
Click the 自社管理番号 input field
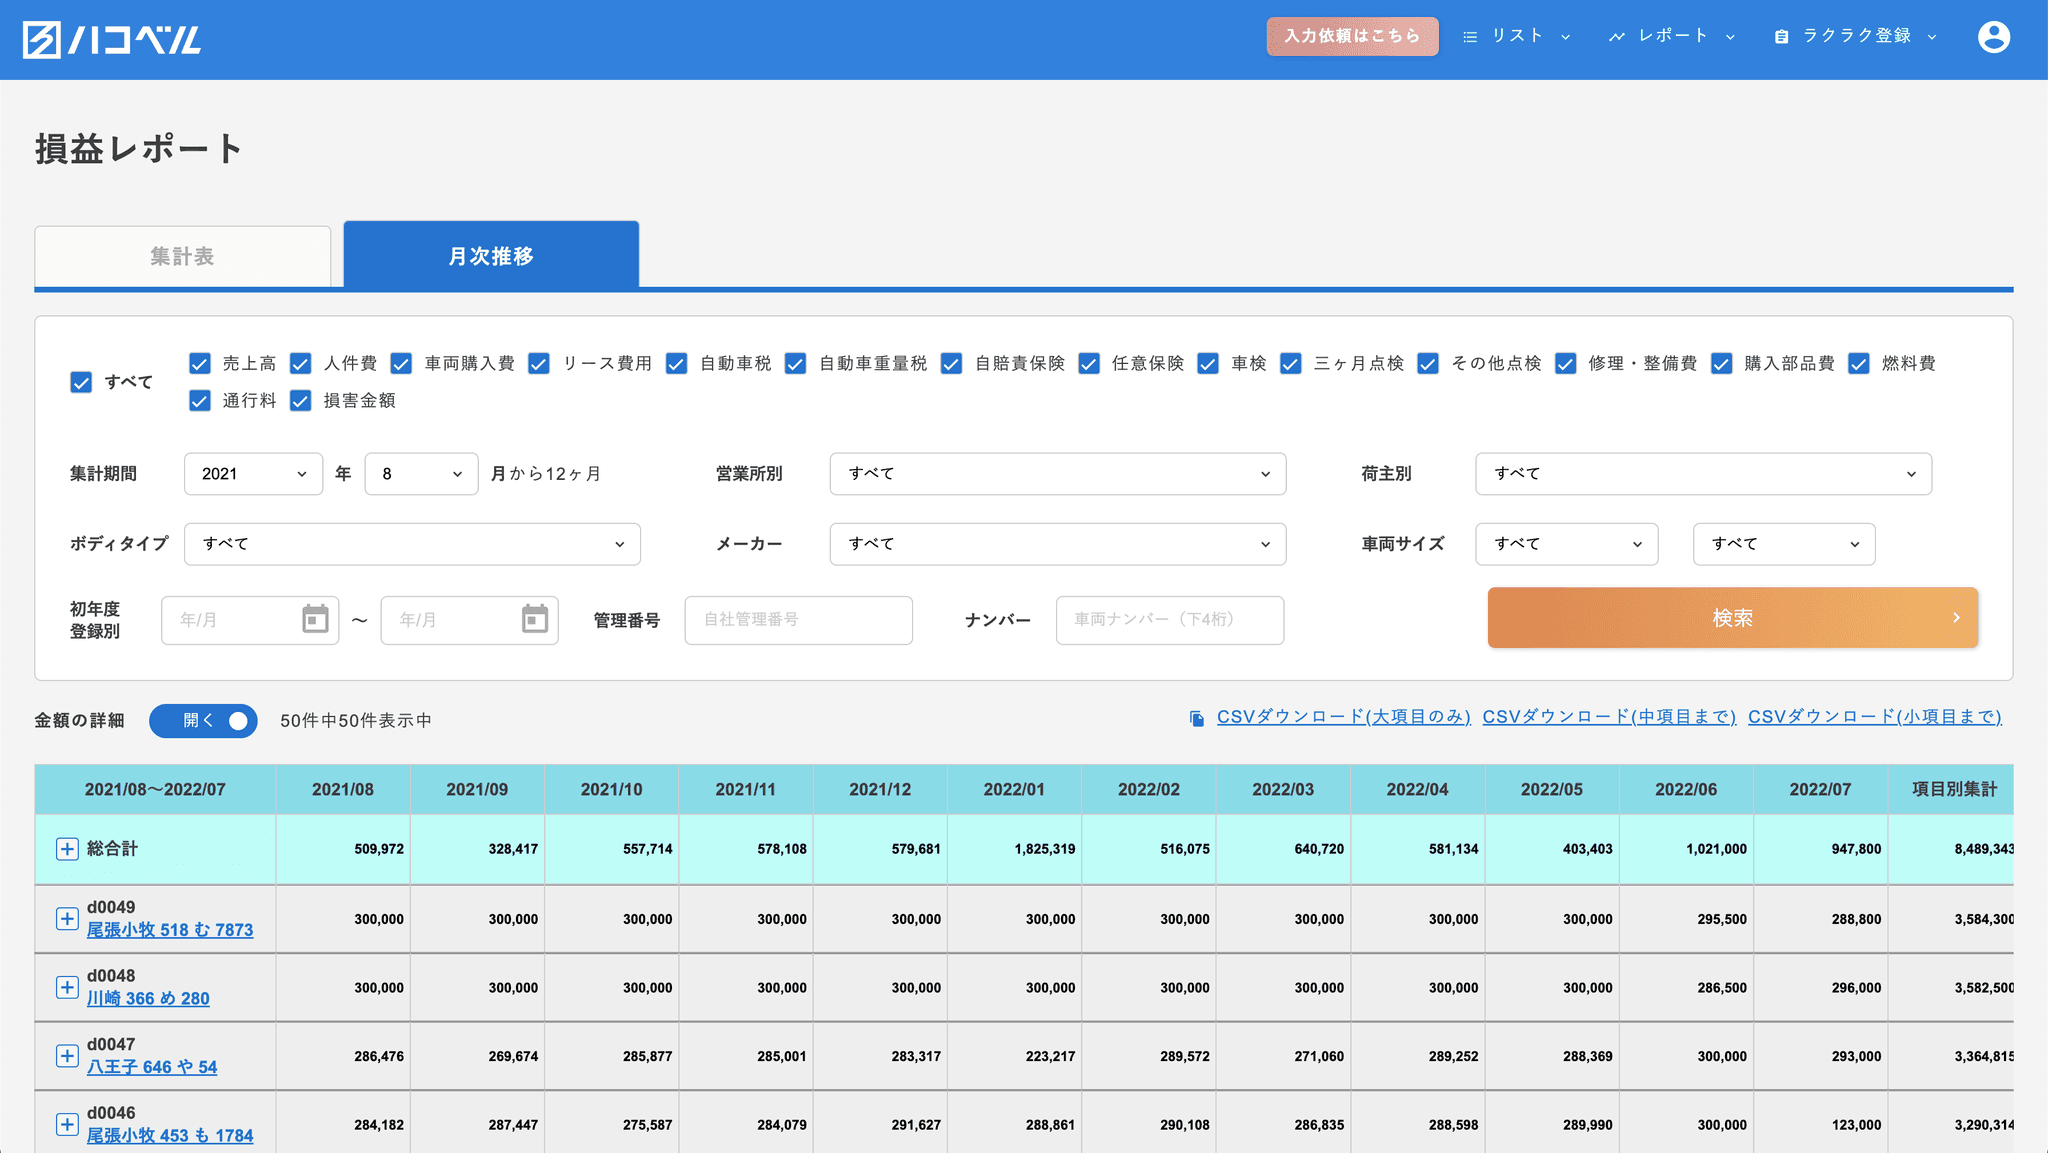[x=798, y=620]
